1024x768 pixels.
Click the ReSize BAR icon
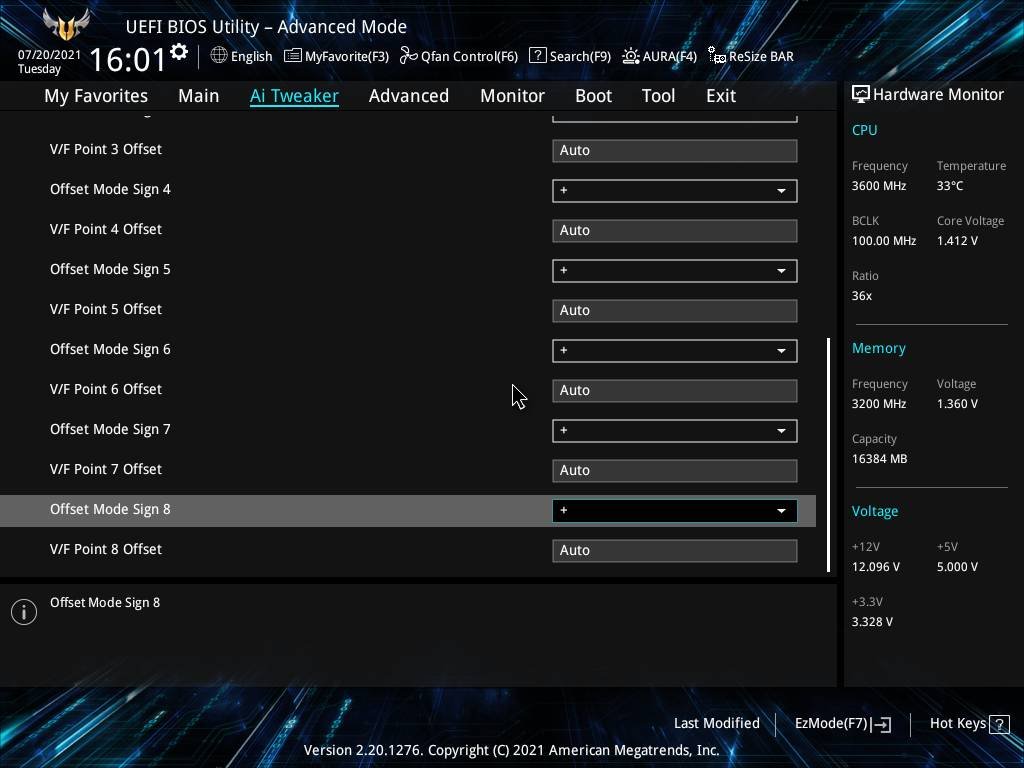point(716,56)
